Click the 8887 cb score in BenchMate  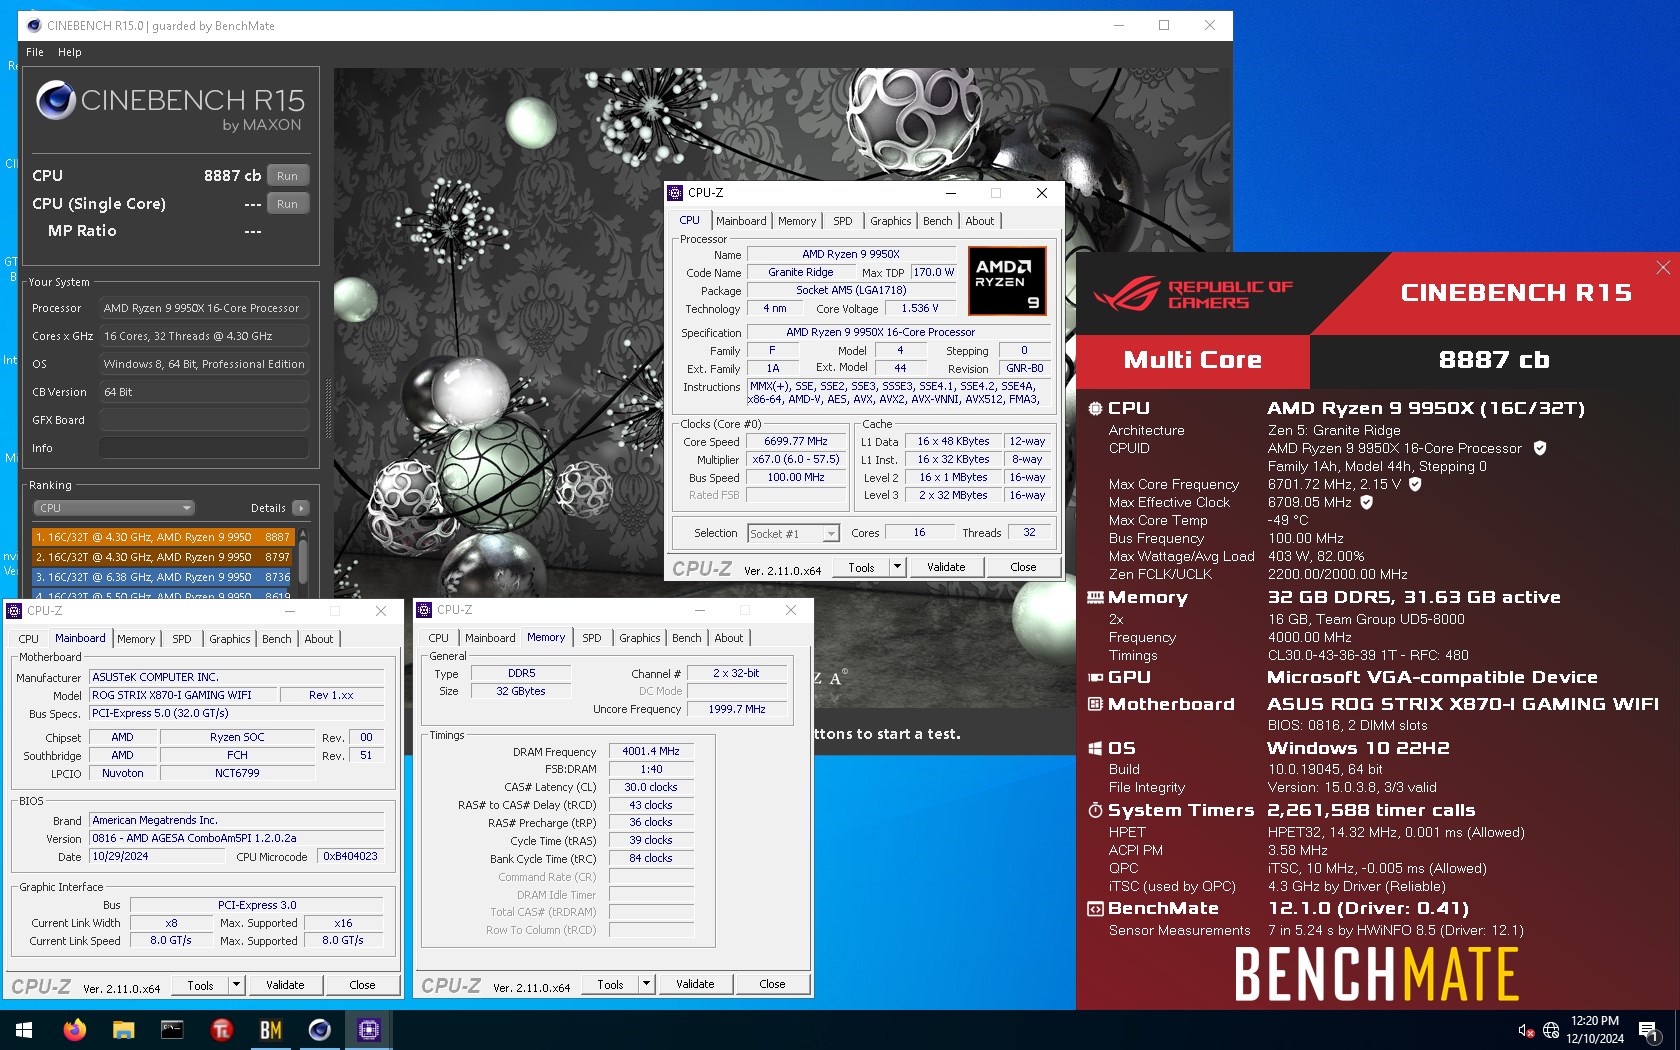(1494, 360)
